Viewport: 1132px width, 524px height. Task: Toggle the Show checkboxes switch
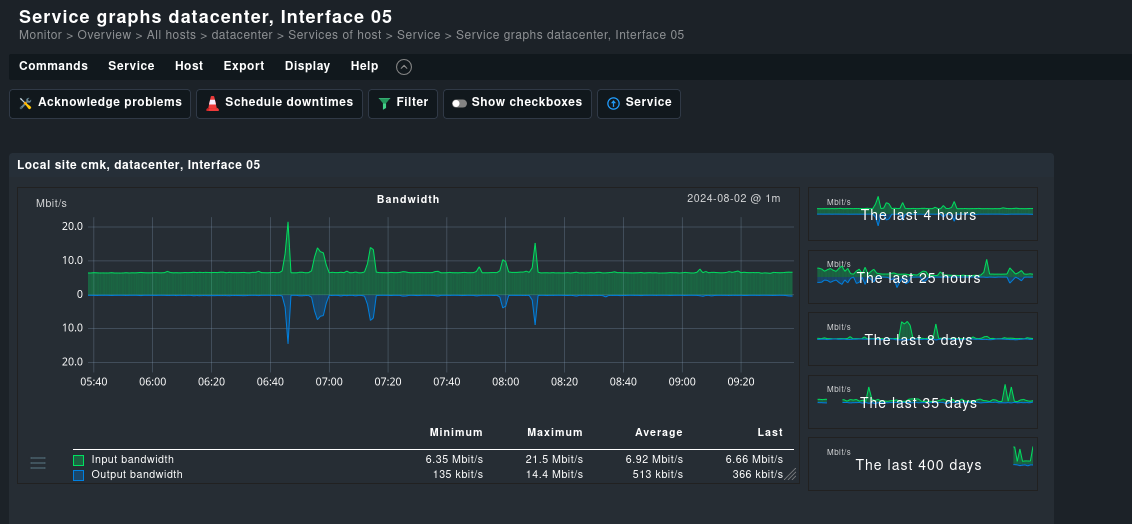(x=459, y=103)
